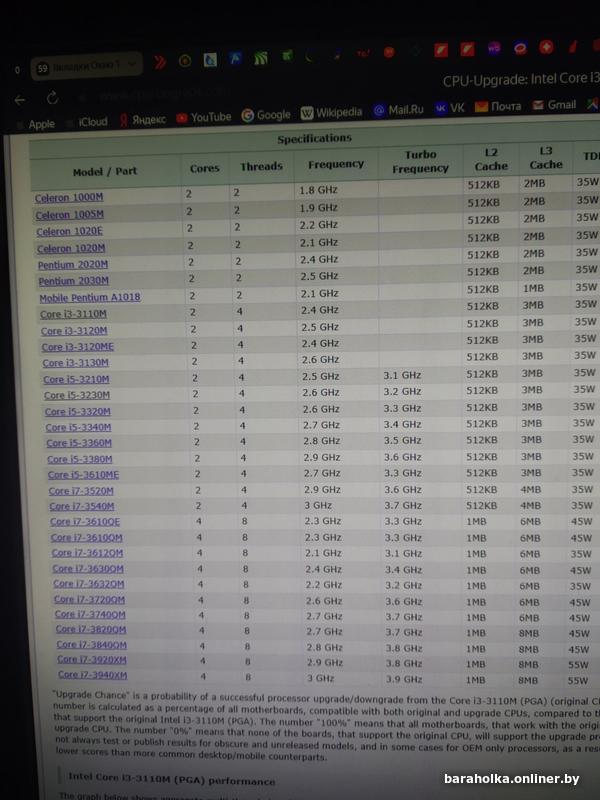Screen dimensions: 600x800
Task: Open the Core i7-3520M link
Action: point(81,491)
